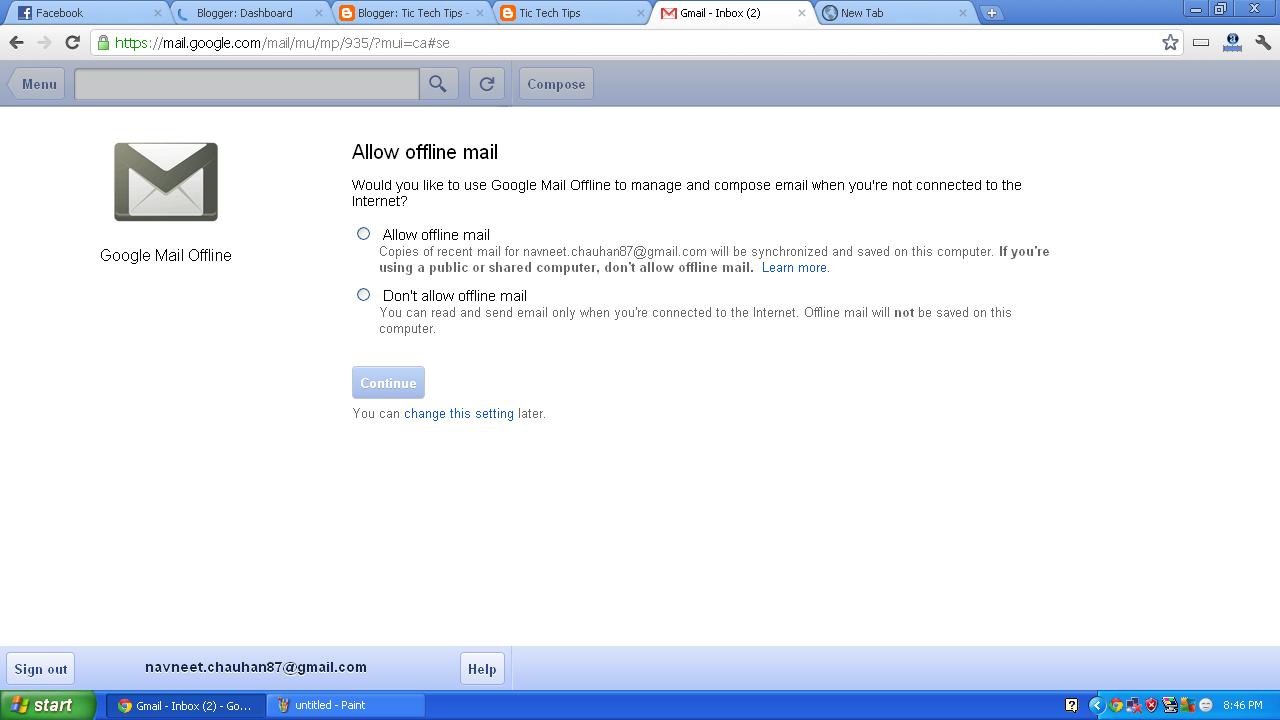Click the Continue button
The width and height of the screenshot is (1280, 720).
tap(388, 382)
